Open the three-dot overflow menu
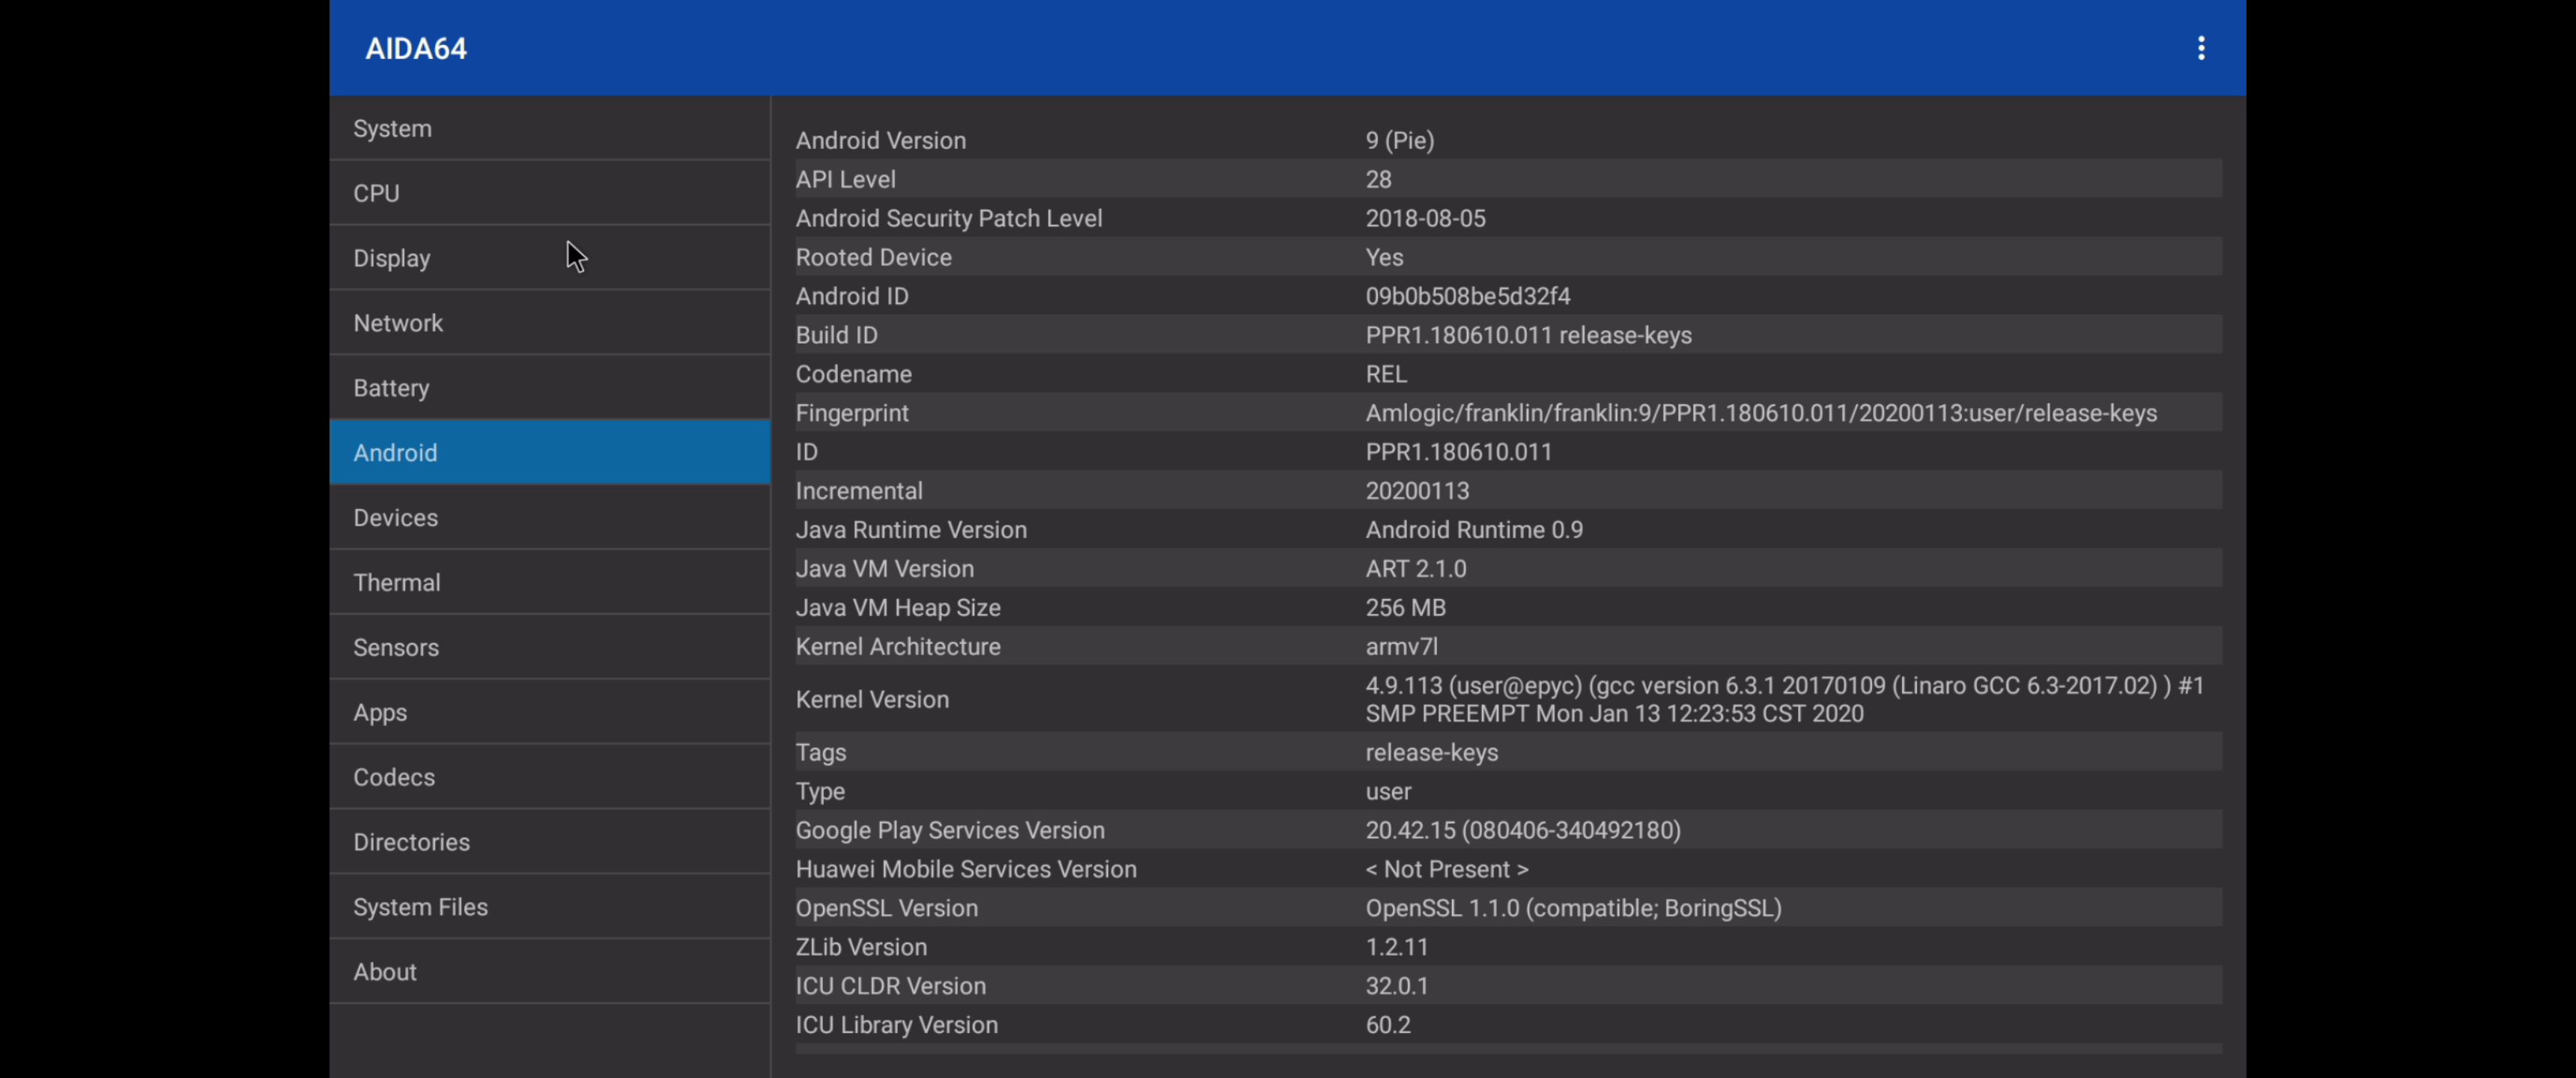Screen dimensions: 2576x1078 tap(2200, 48)
